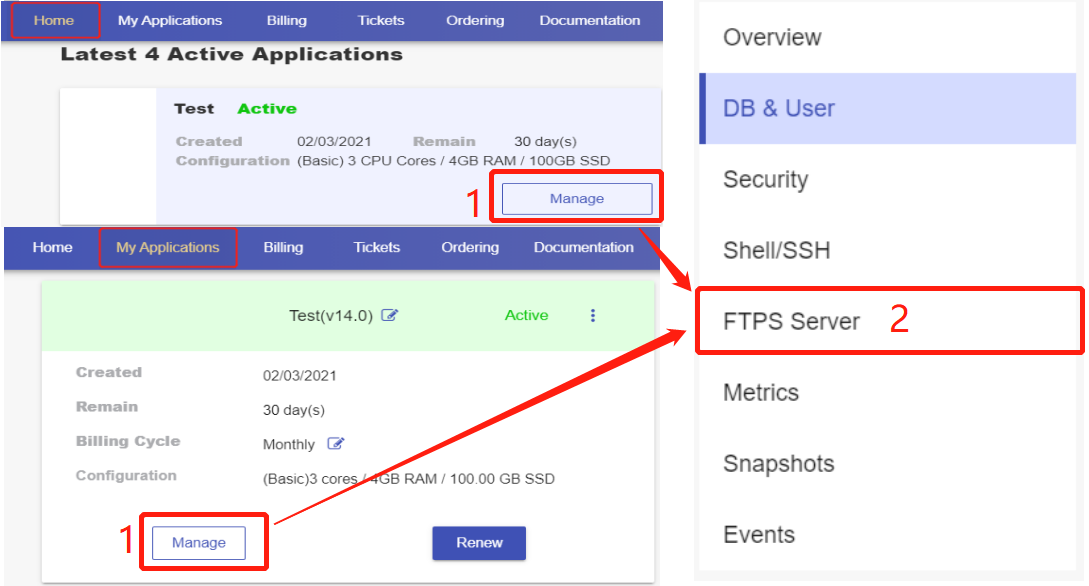The image size is (1089, 586).
Task: Click the edit icon beside Test(v14.0)
Action: (x=390, y=316)
